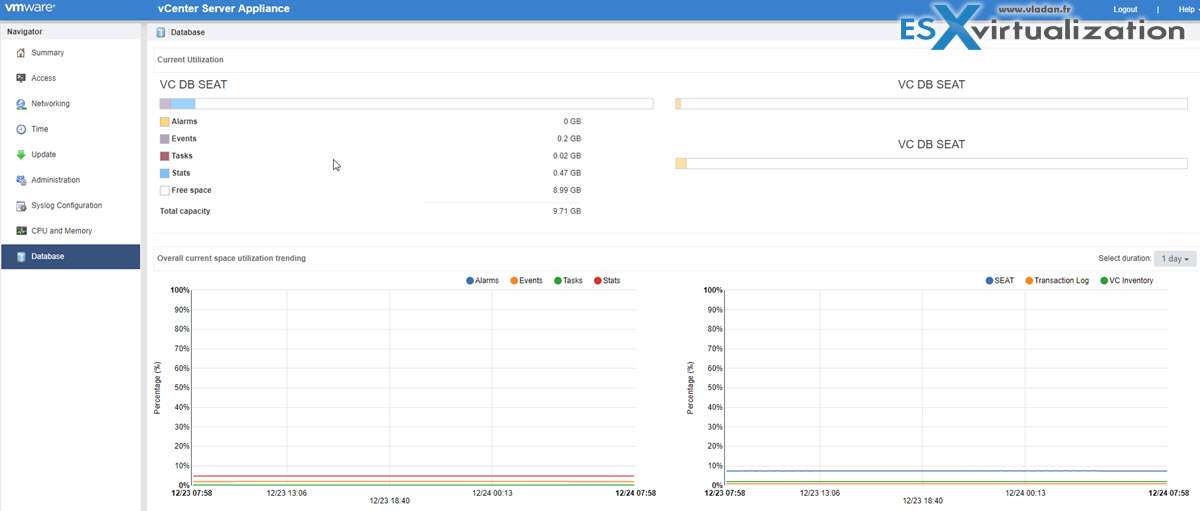This screenshot has width=1200, height=511.
Task: Click the Database icon in navigator
Action: 21,257
